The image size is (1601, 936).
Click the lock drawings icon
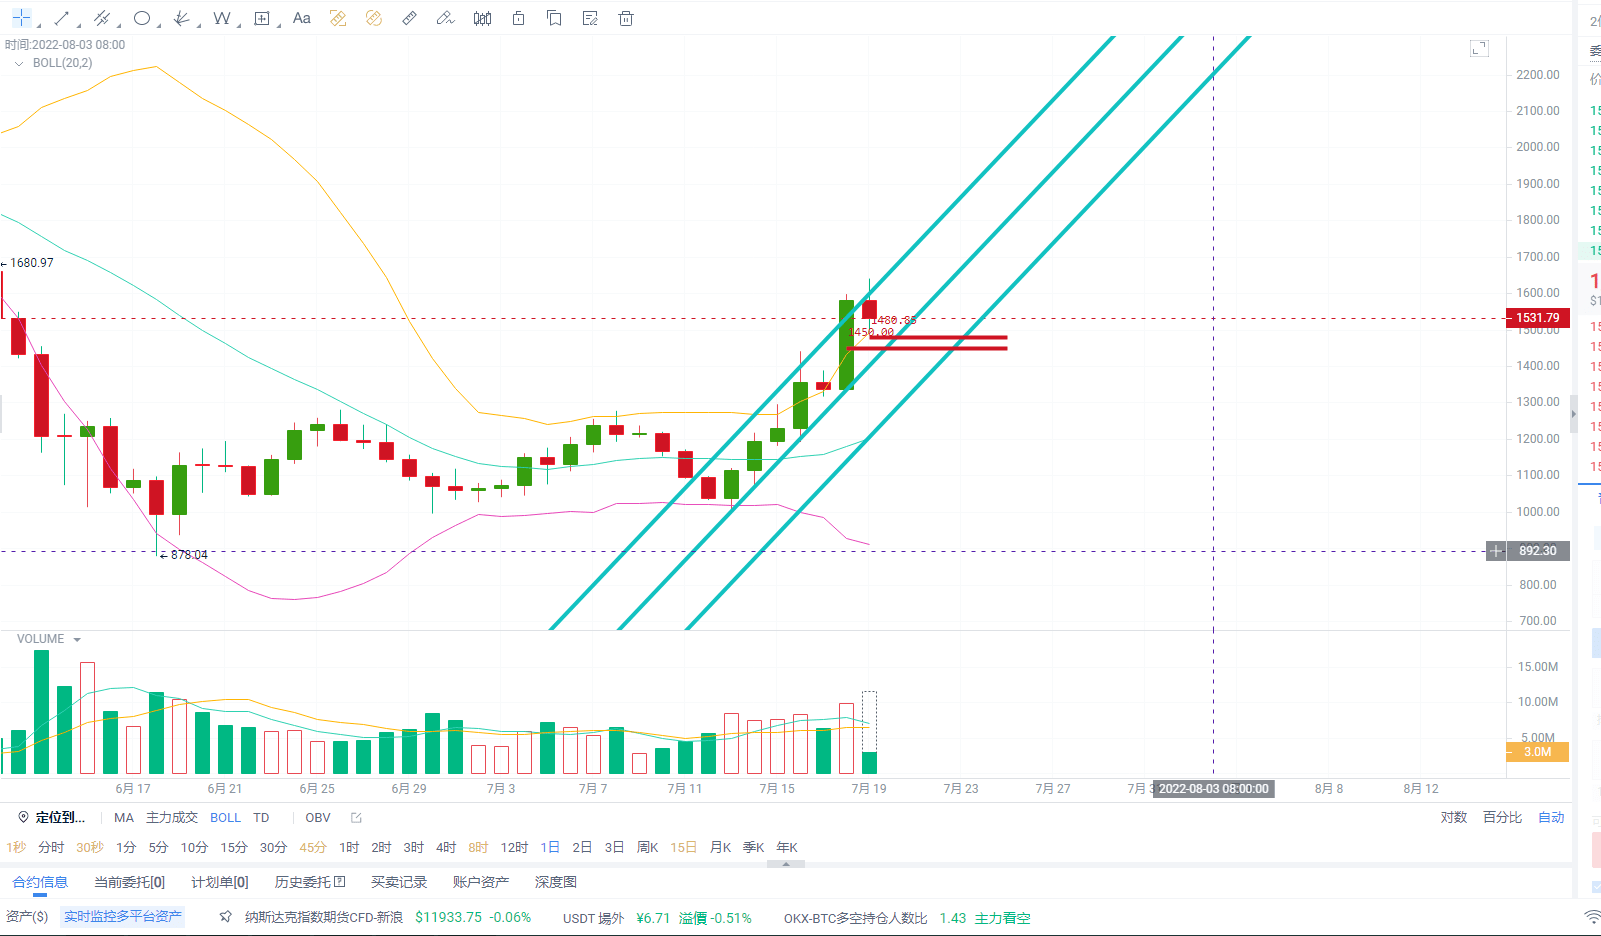tap(518, 18)
